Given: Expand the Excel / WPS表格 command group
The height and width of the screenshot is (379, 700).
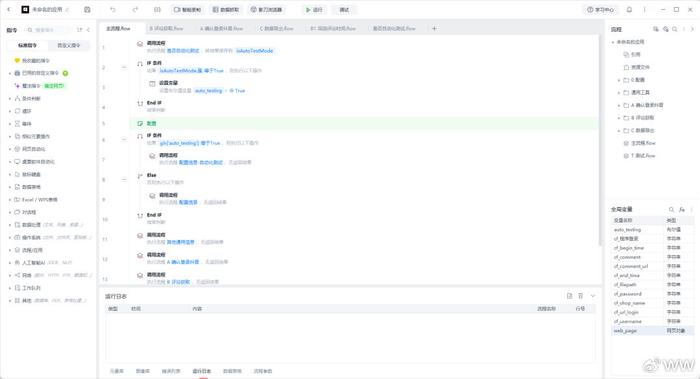Looking at the screenshot, I should pyautogui.click(x=10, y=200).
